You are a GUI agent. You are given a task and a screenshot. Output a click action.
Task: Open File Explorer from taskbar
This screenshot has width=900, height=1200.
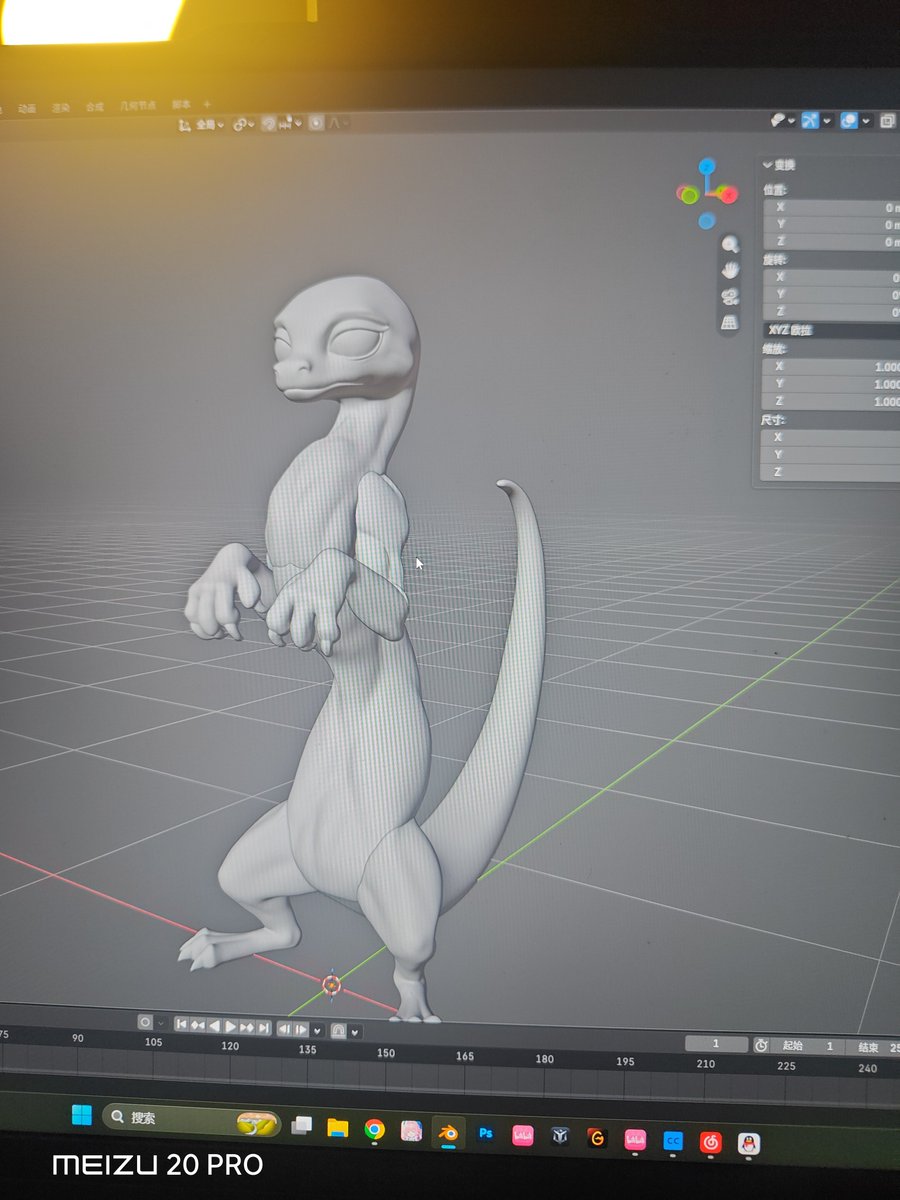pos(338,1128)
